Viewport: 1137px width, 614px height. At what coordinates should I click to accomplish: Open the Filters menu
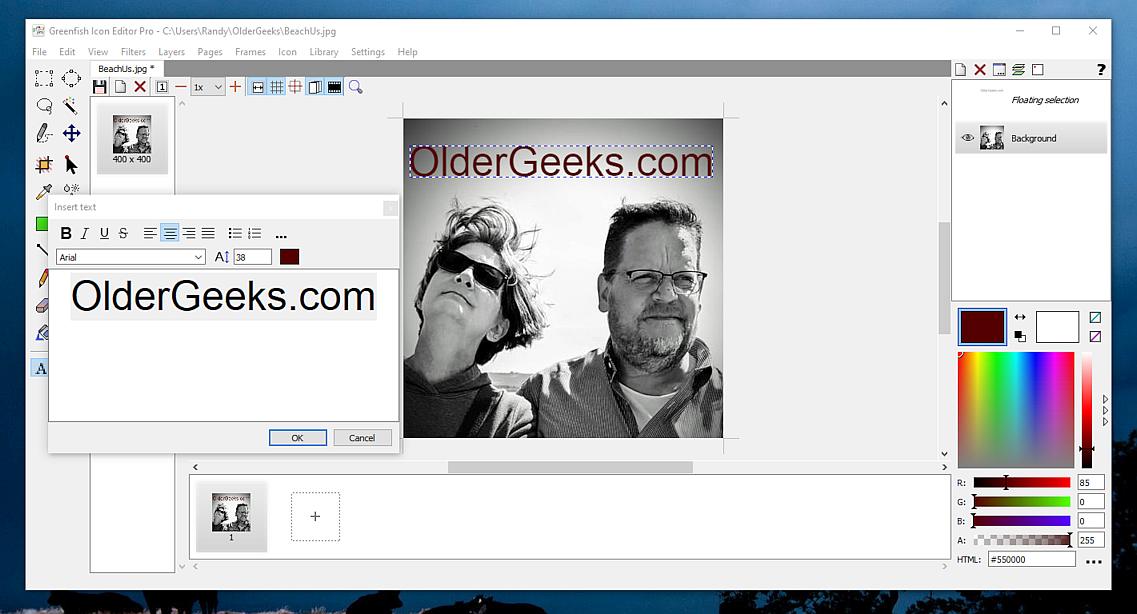coord(133,52)
